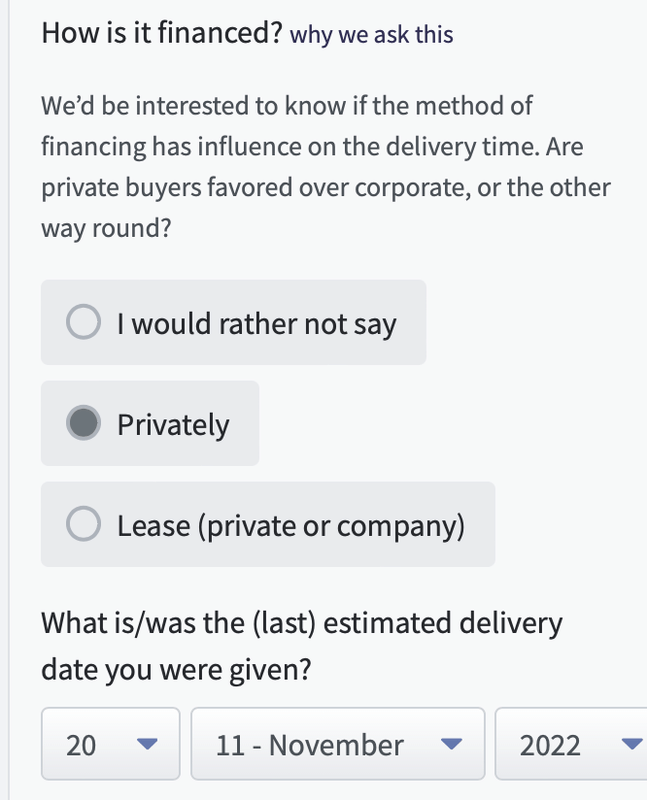
Task: Open the day dropdown showing 20
Action: (x=110, y=744)
